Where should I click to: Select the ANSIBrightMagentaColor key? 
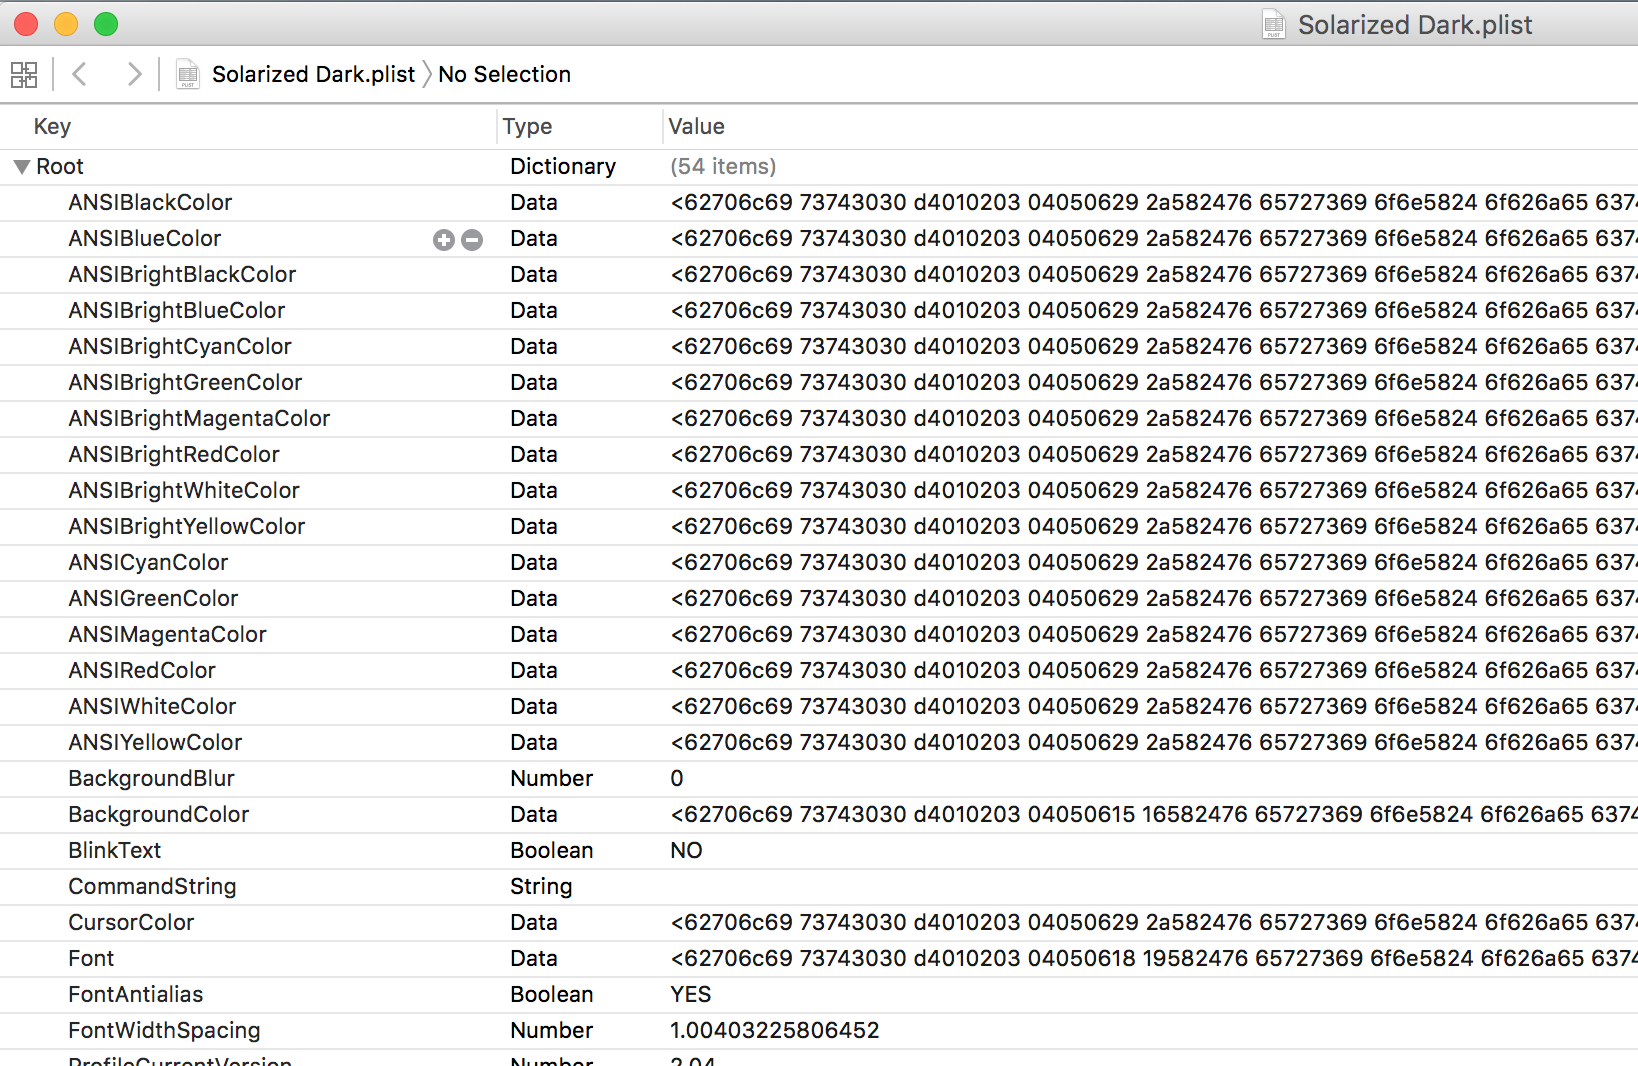point(199,418)
